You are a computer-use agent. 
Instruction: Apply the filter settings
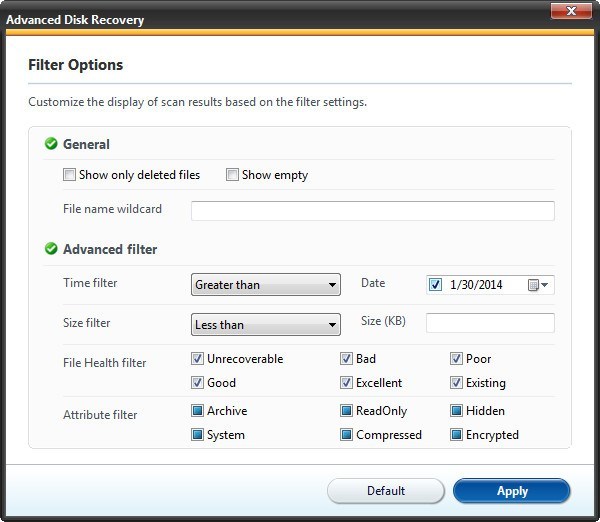tap(512, 491)
